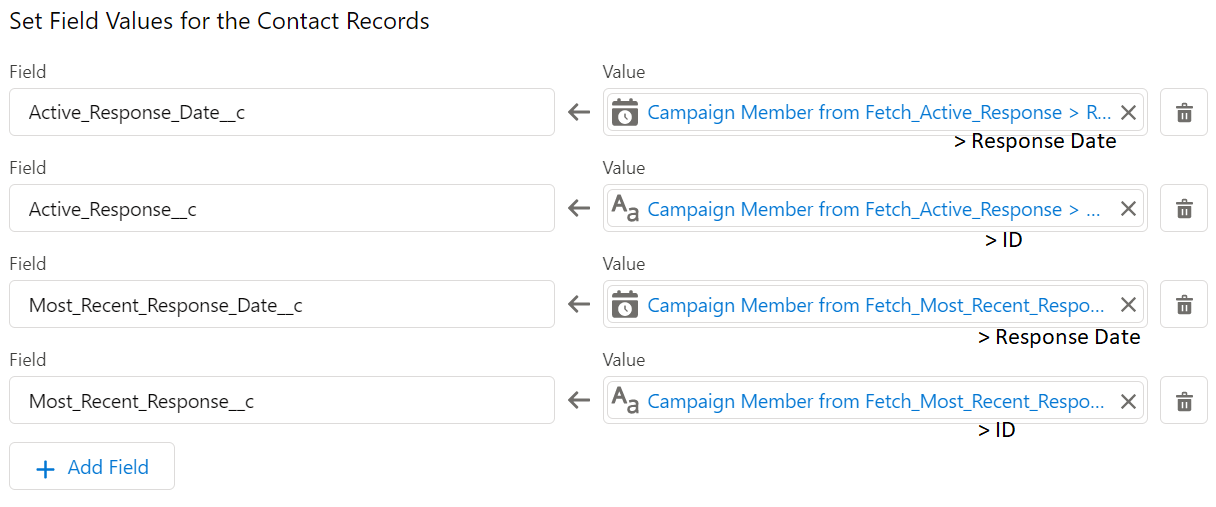Open Fetch_Most_Recent_Response value pill in last row

(x=876, y=401)
